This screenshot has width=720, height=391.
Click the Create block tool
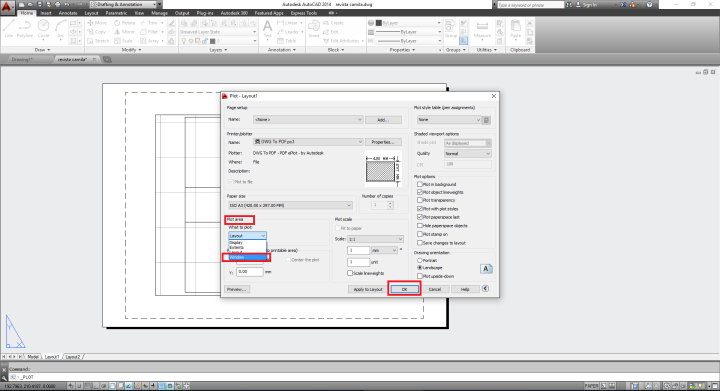333,22
